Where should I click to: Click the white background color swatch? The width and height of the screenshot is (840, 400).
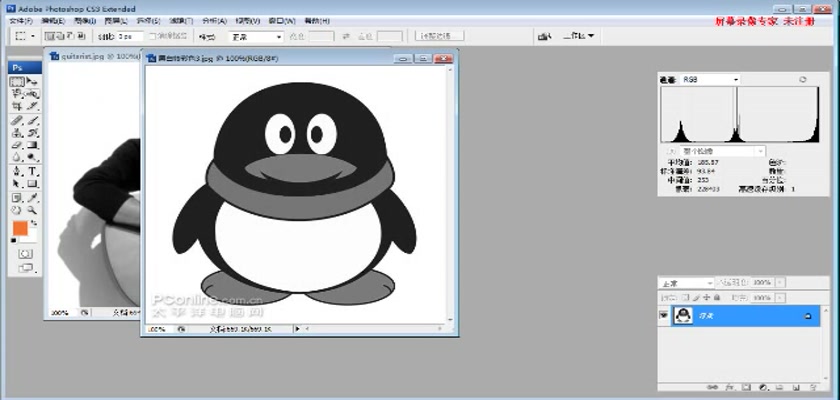point(31,238)
